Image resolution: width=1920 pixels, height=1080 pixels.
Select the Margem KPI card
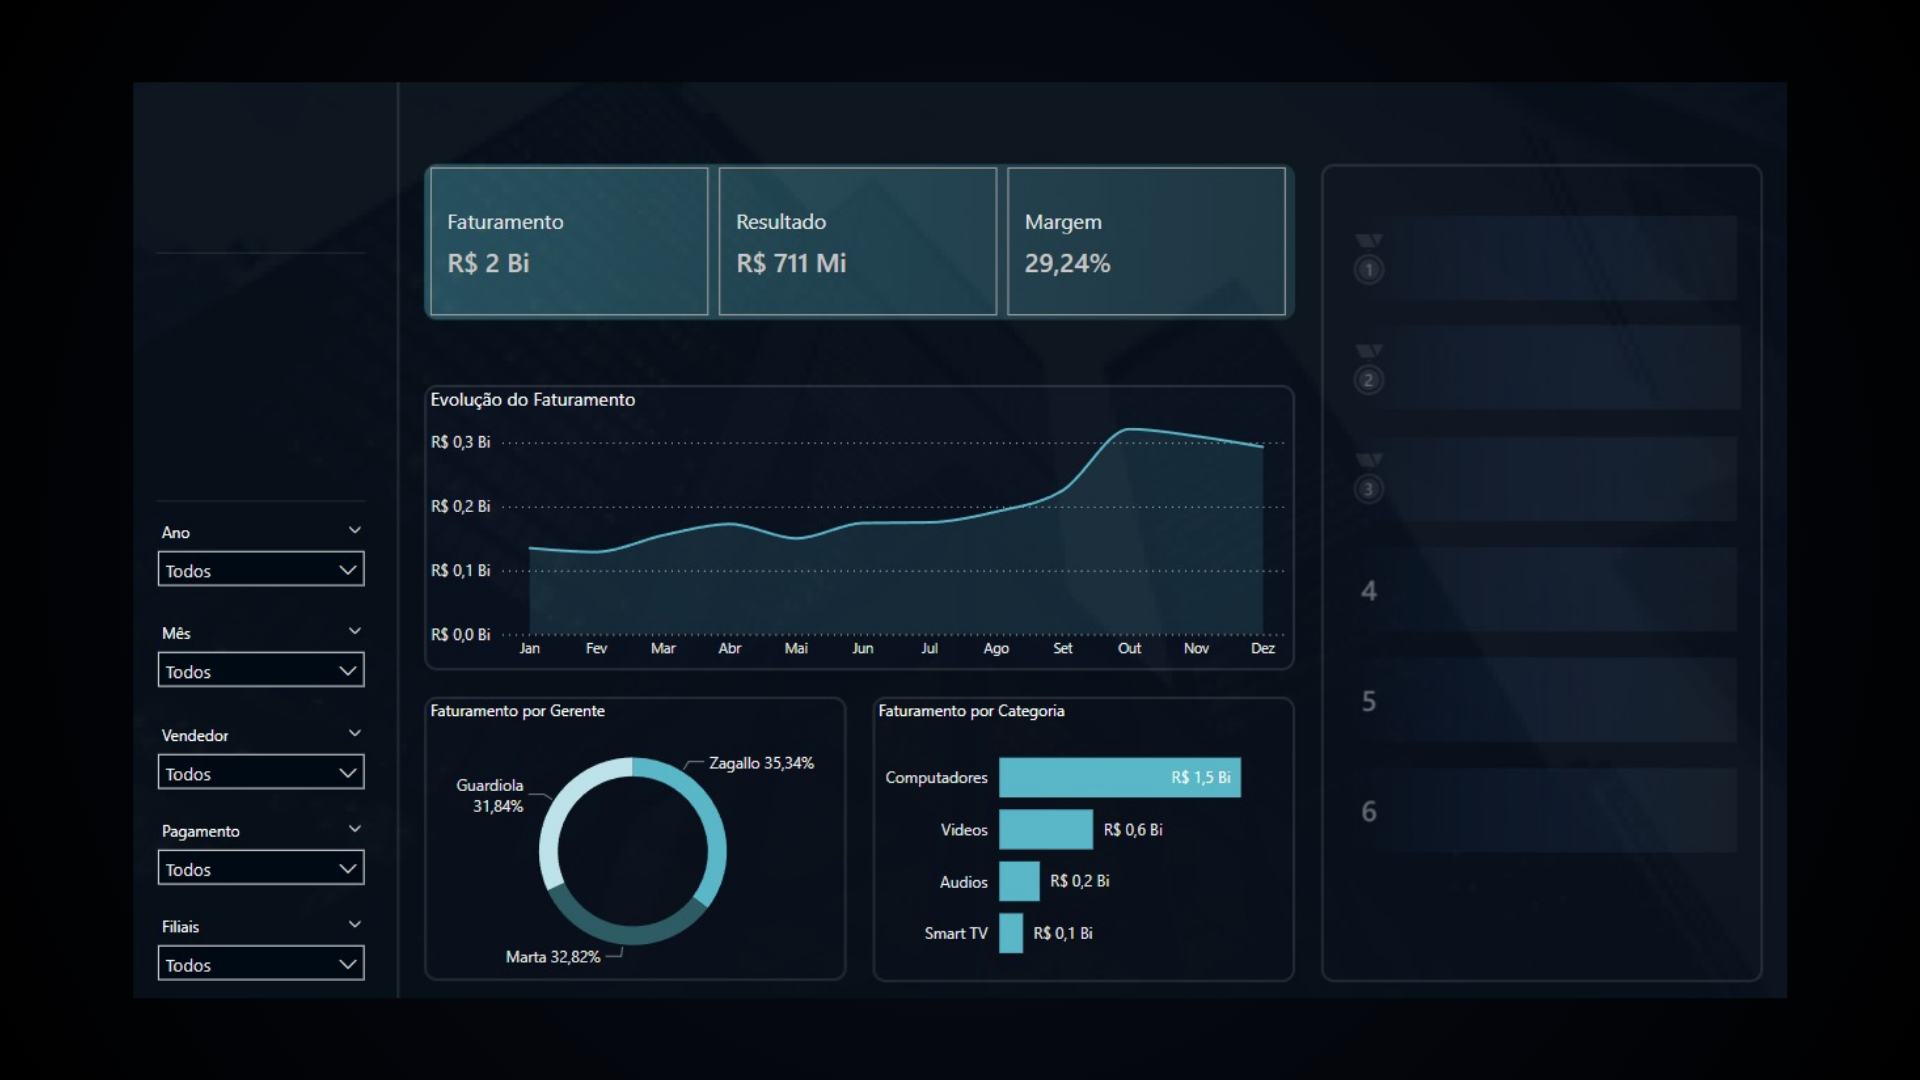(1146, 241)
